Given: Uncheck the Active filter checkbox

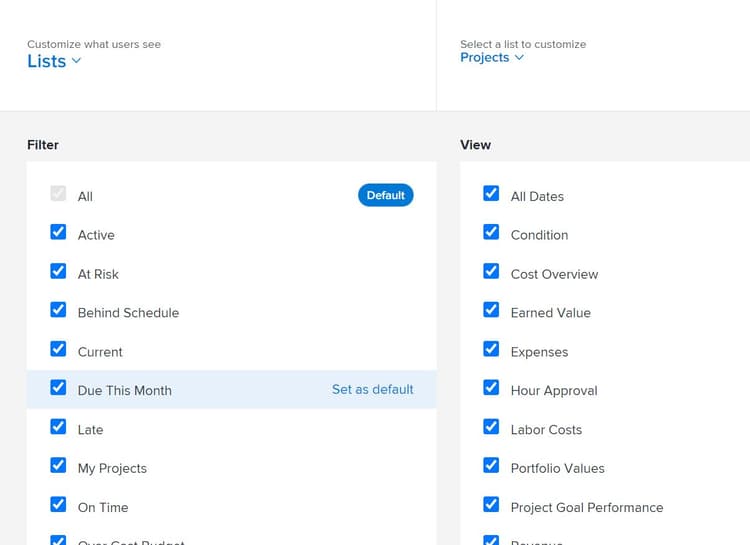Looking at the screenshot, I should 58,232.
